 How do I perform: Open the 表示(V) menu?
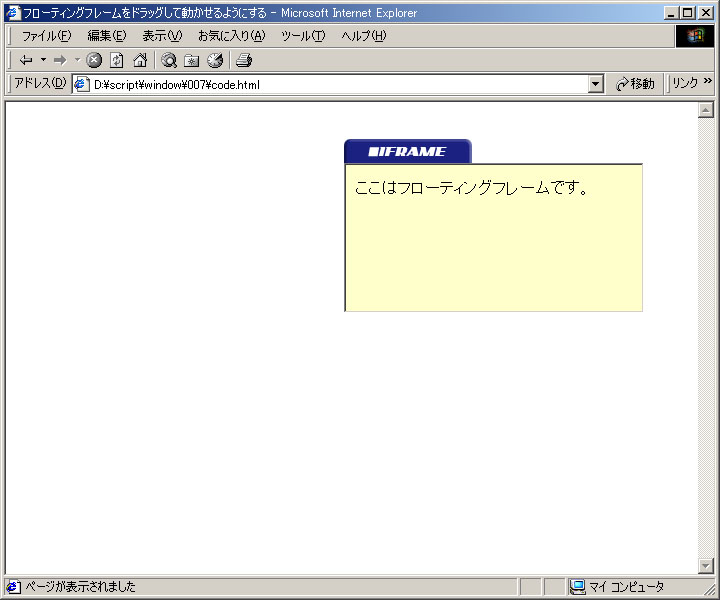162,36
